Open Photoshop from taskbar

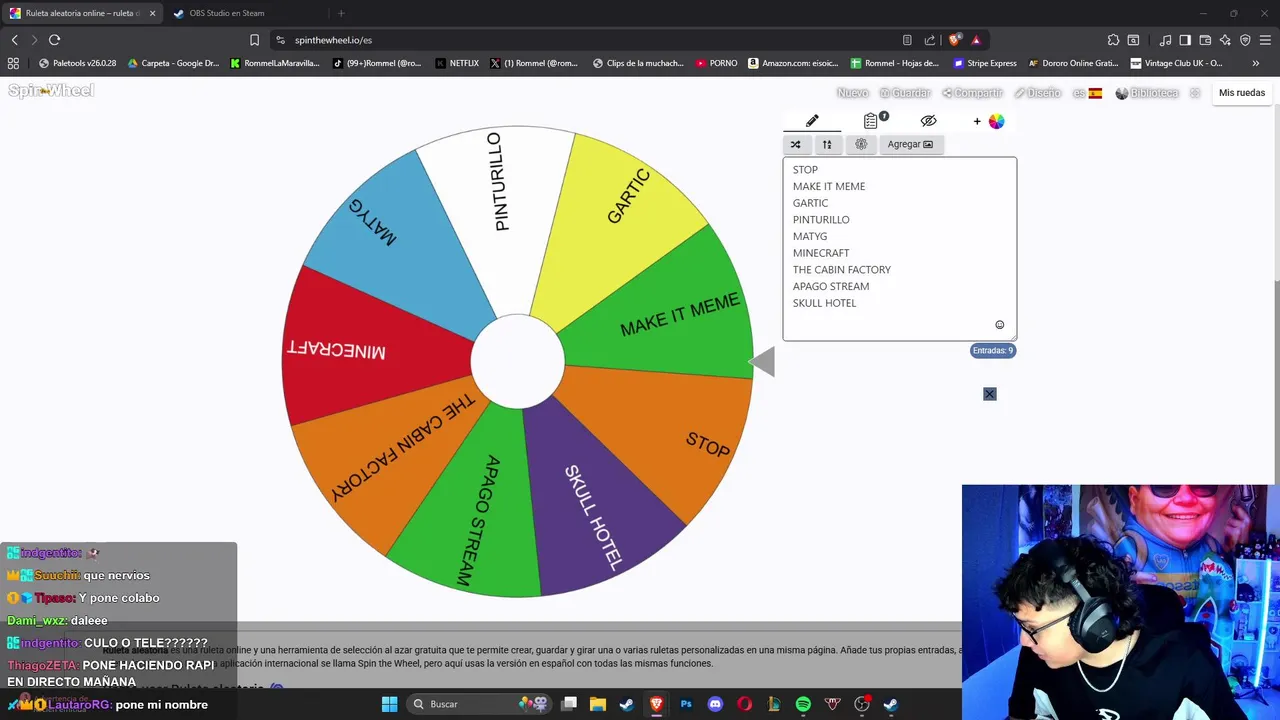click(686, 704)
